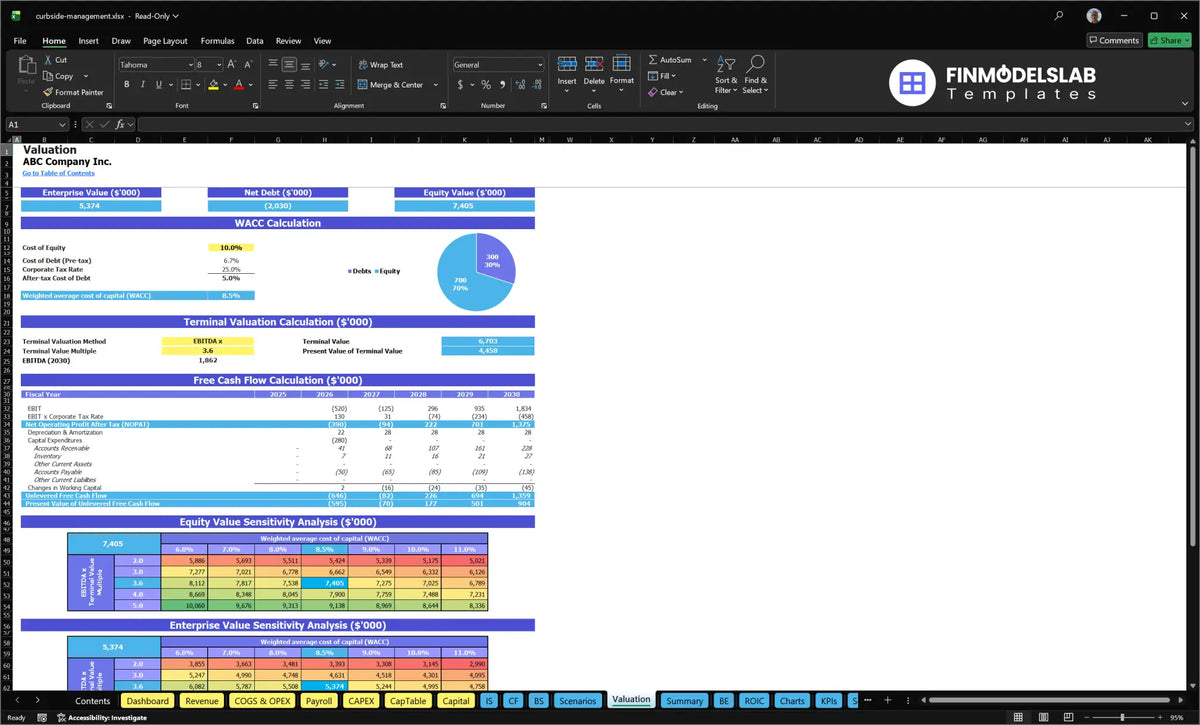The image size is (1200, 725).
Task: Open the Tahoma font name dropdown
Action: point(190,64)
